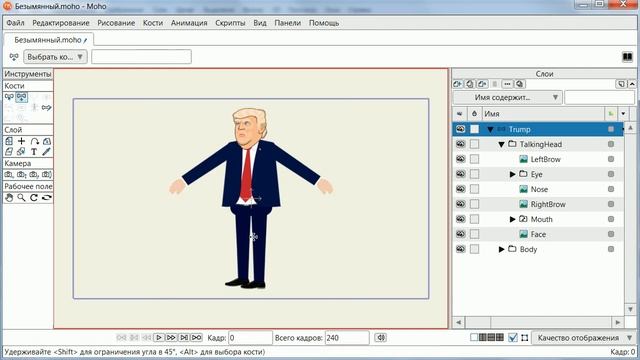The image size is (640, 360).
Task: Activate the fourth Camera pan/tilt tool
Action: pyautogui.click(x=47, y=175)
